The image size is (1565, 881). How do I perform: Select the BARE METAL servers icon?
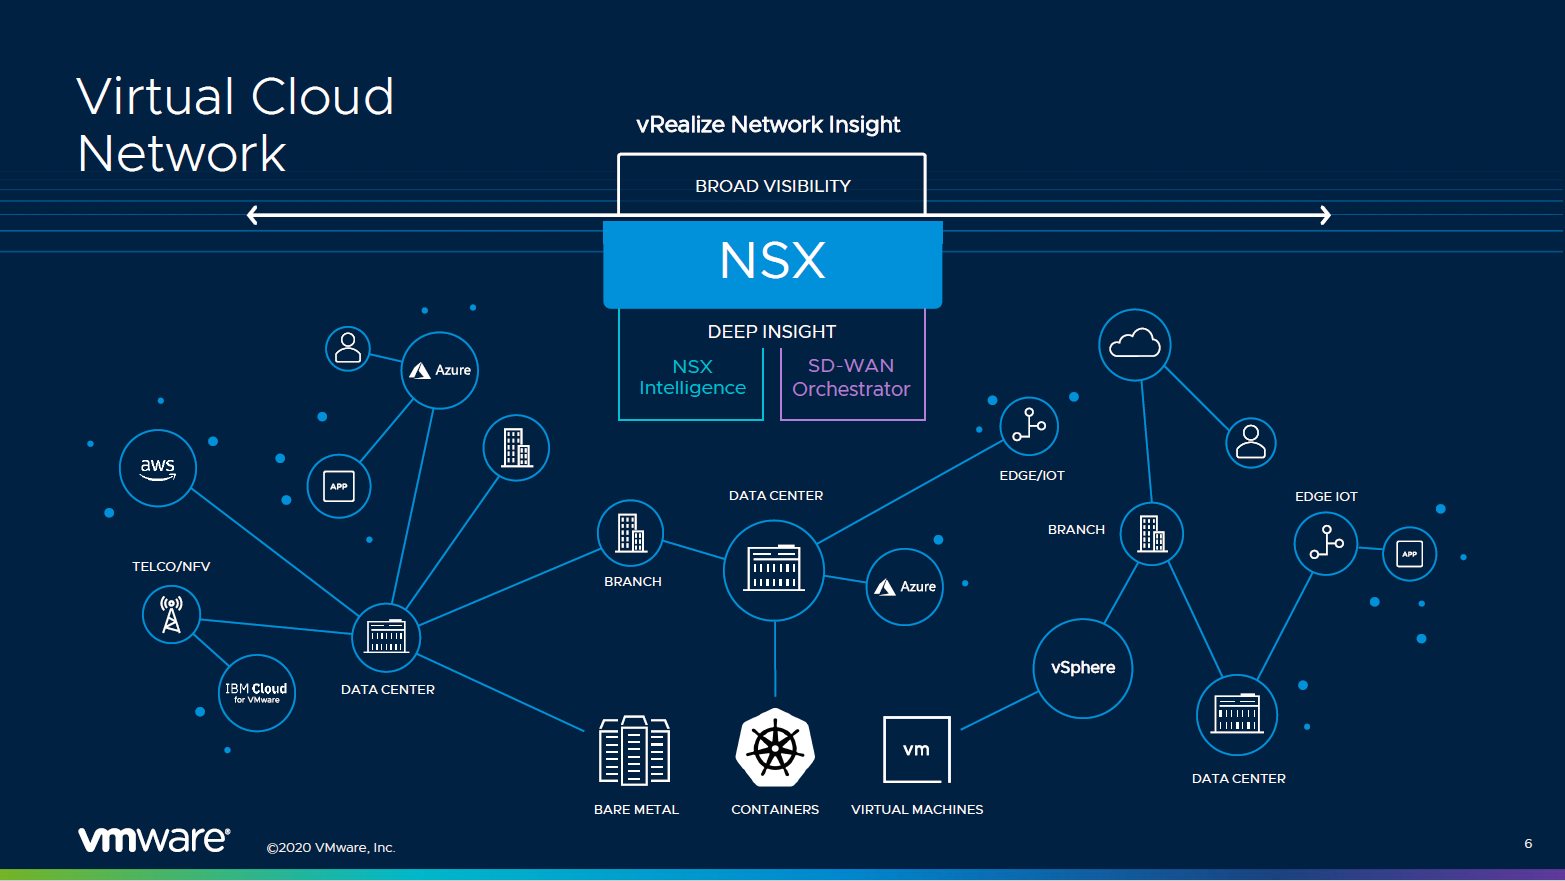pyautogui.click(x=634, y=750)
